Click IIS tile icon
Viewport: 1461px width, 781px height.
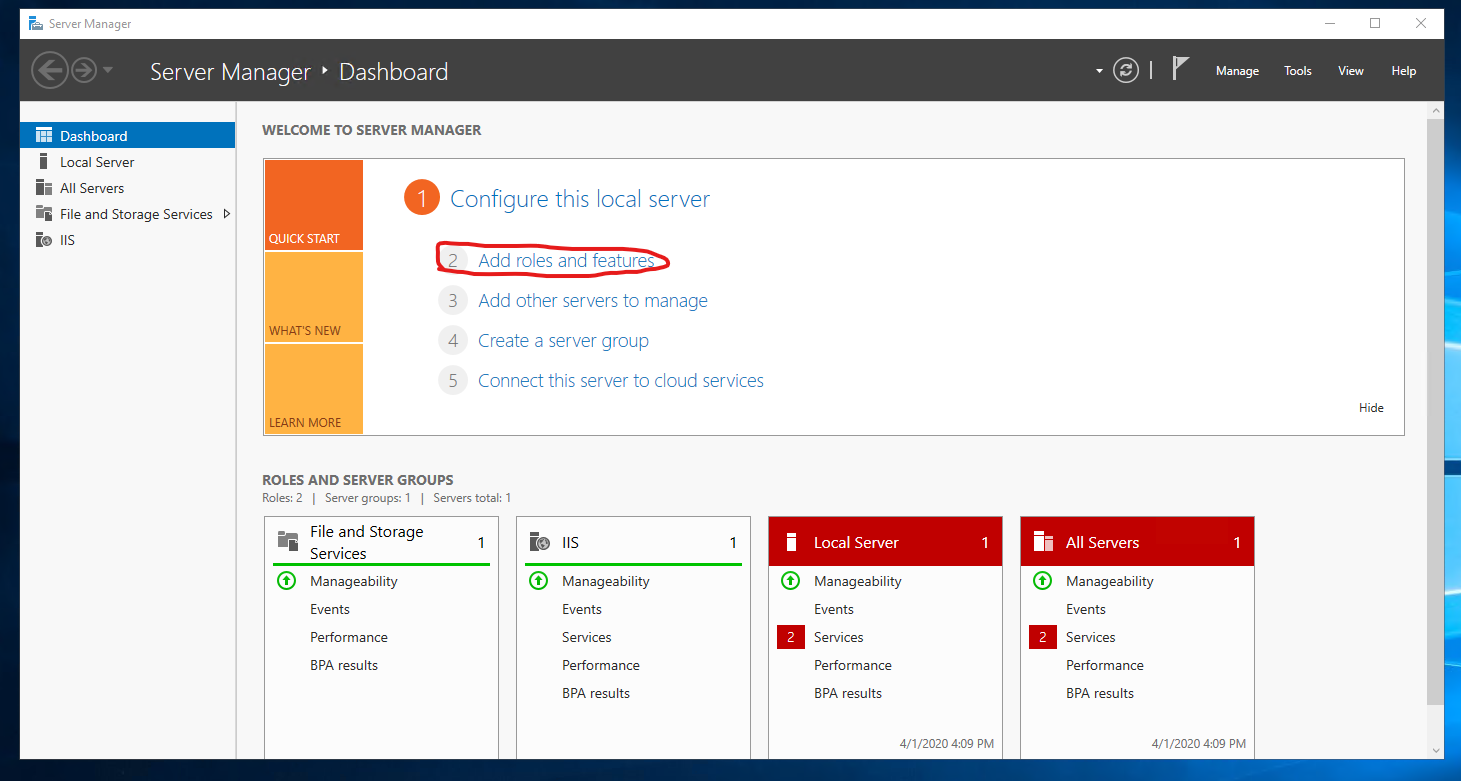pos(539,542)
